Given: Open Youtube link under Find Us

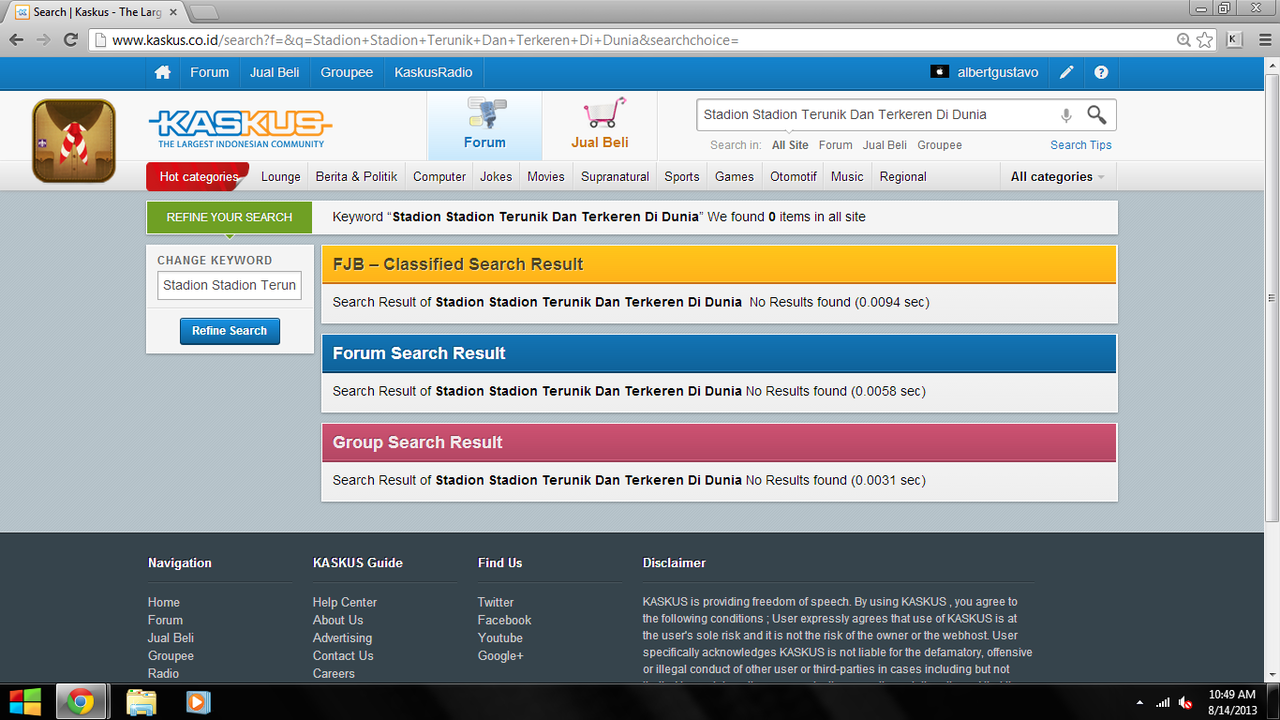Looking at the screenshot, I should pos(500,638).
